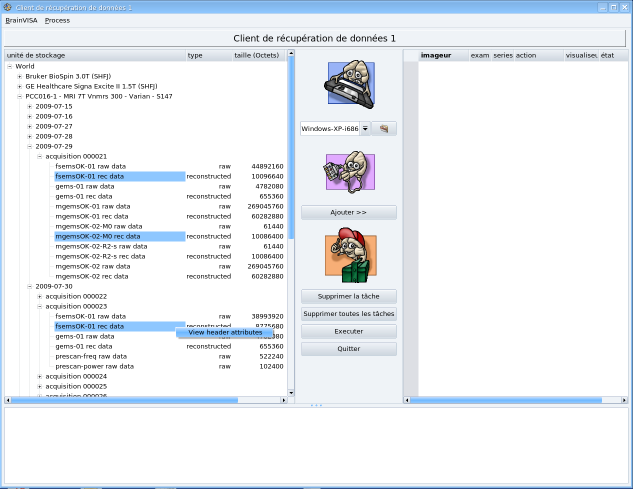The width and height of the screenshot is (633, 489).
Task: Open the Process menu
Action: click(x=57, y=20)
